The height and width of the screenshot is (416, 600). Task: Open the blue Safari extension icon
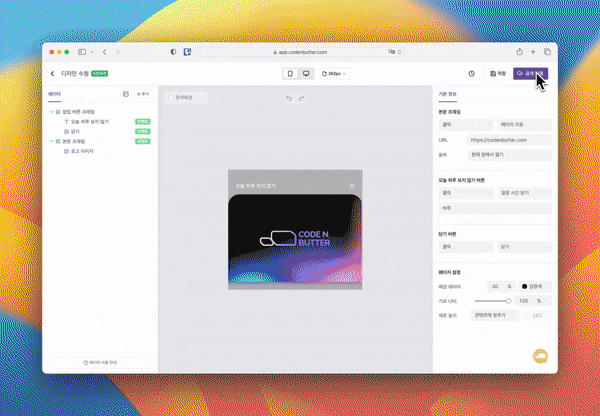tap(187, 52)
